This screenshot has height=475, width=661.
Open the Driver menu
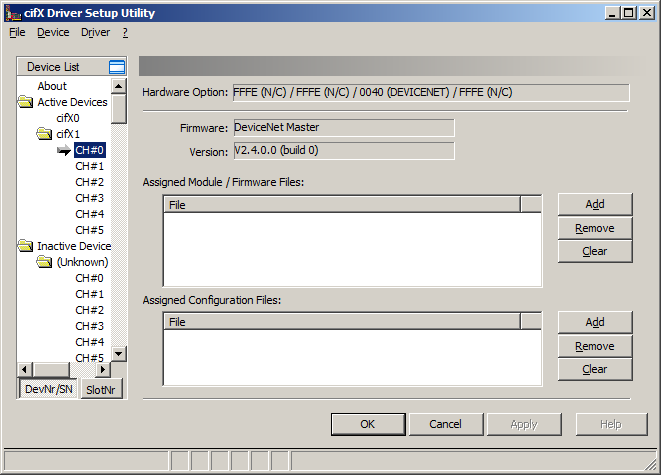tap(95, 32)
